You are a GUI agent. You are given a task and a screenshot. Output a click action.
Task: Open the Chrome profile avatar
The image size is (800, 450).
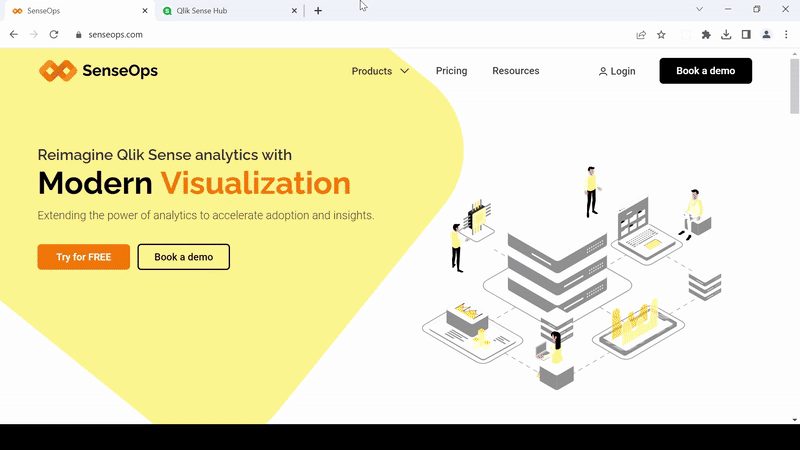766,35
